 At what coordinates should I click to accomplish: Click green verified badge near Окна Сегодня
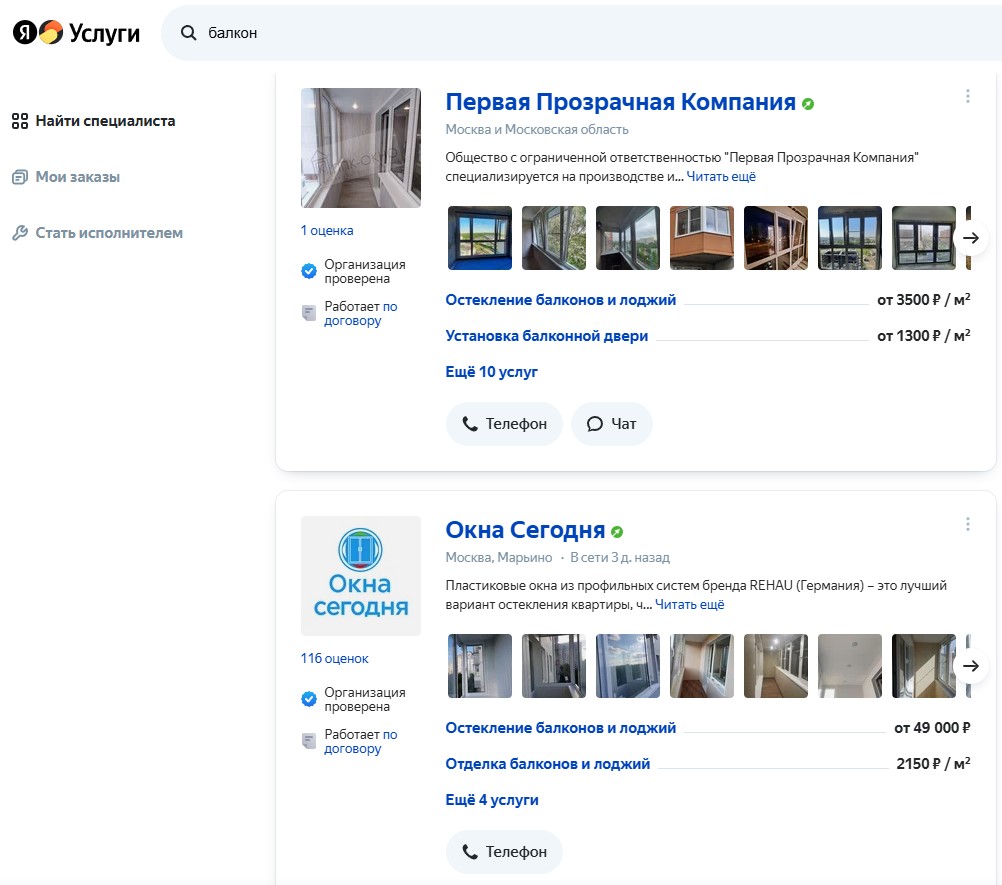[617, 532]
